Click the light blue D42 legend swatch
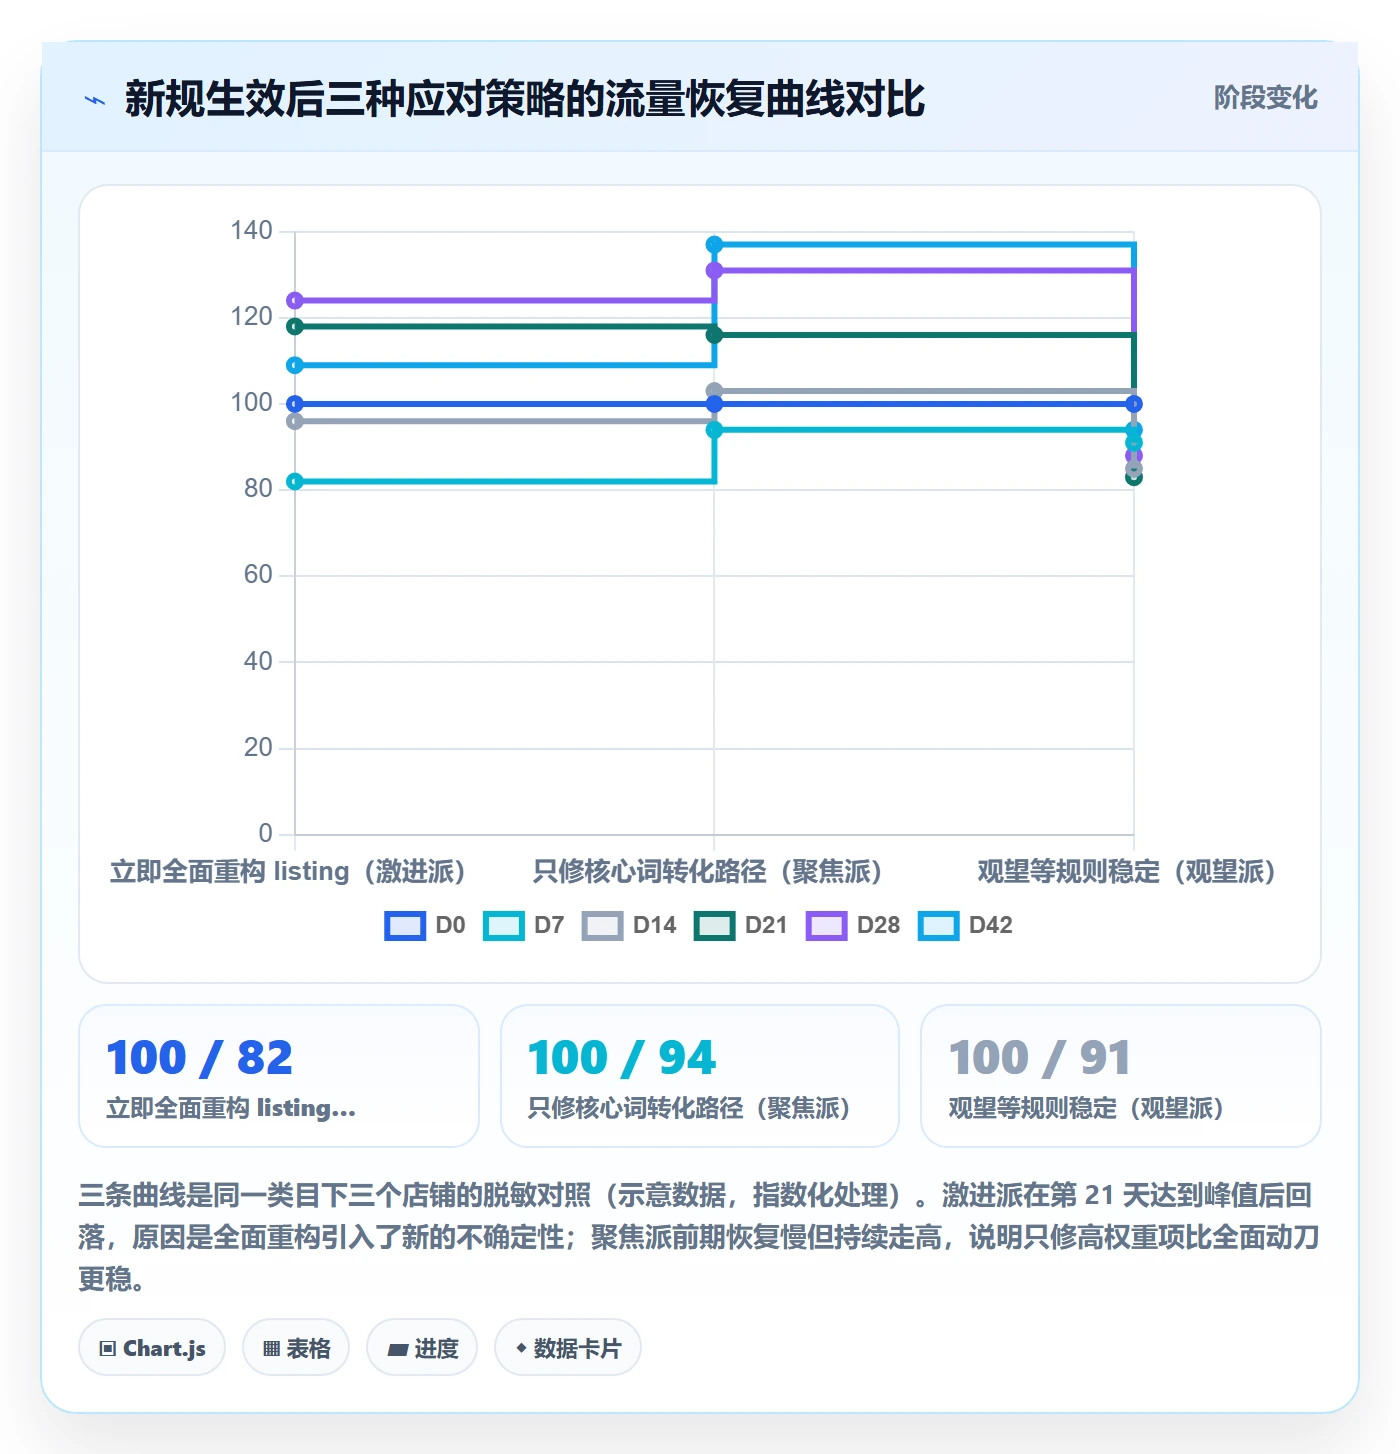The image size is (1400, 1454). click(x=938, y=926)
